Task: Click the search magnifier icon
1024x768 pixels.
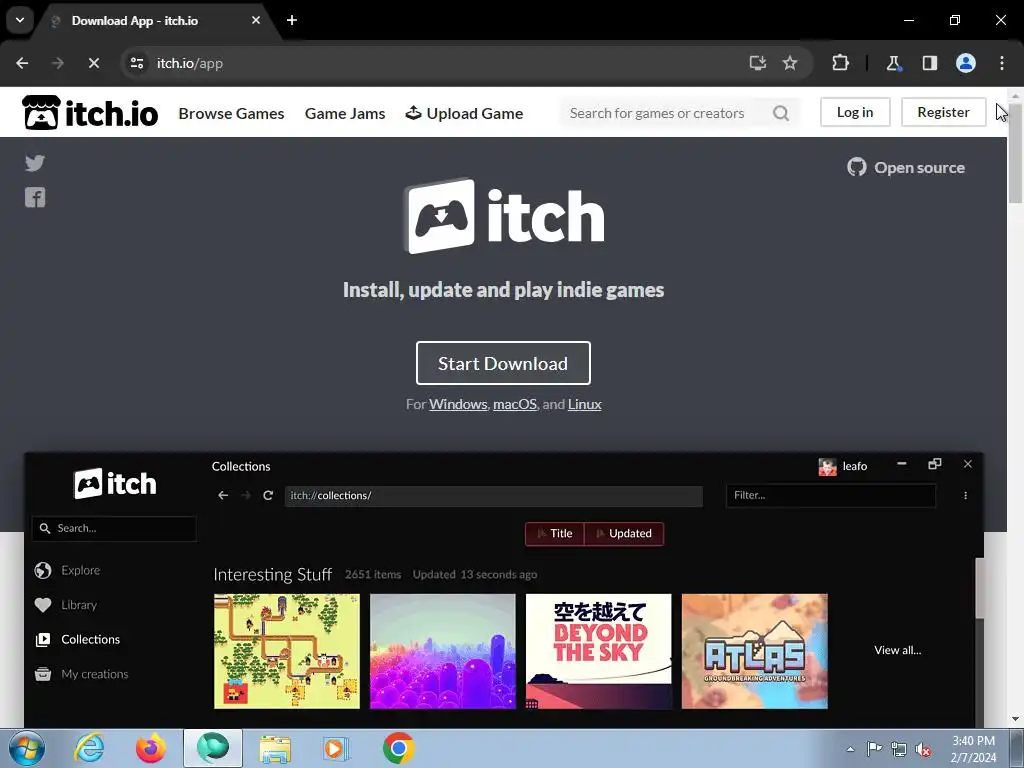Action: [781, 113]
